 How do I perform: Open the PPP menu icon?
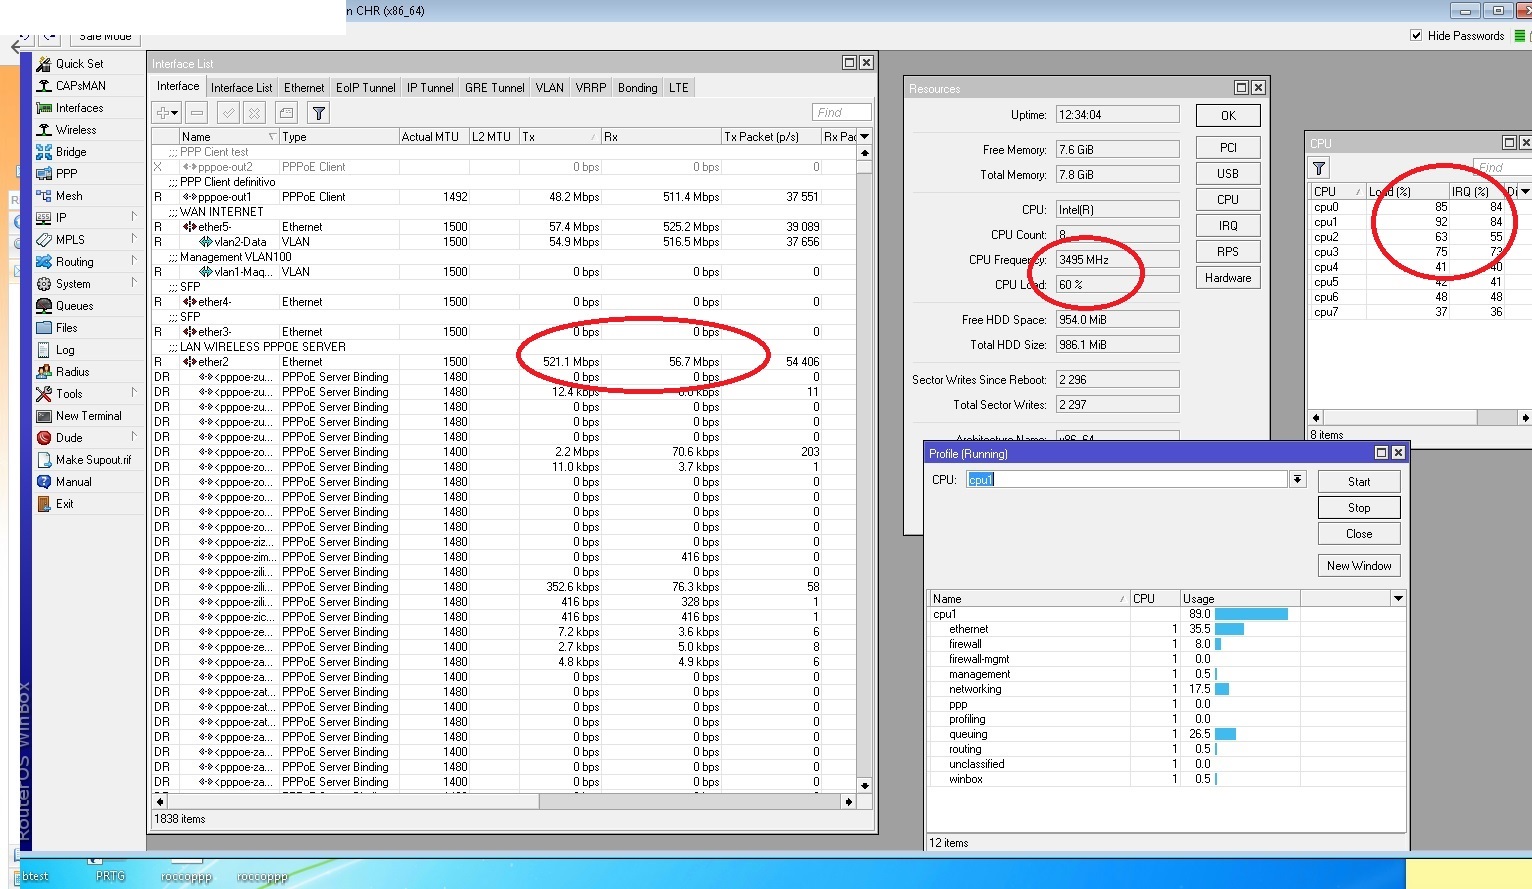click(44, 174)
